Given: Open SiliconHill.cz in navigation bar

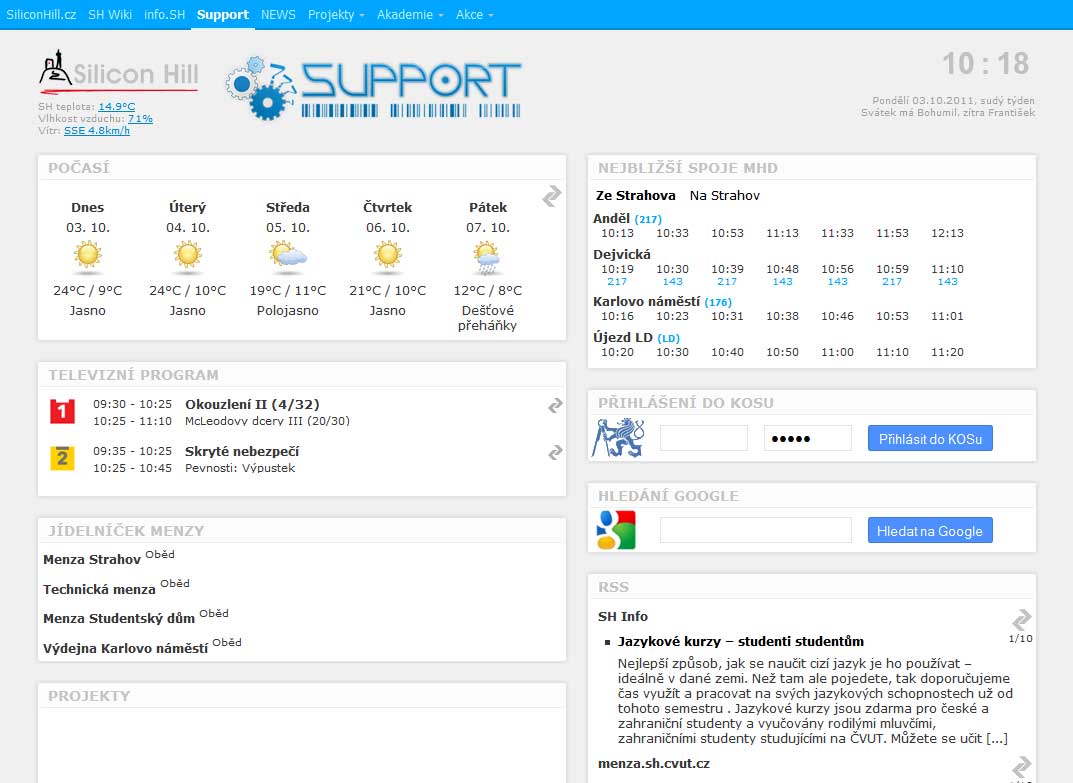Looking at the screenshot, I should (41, 14).
